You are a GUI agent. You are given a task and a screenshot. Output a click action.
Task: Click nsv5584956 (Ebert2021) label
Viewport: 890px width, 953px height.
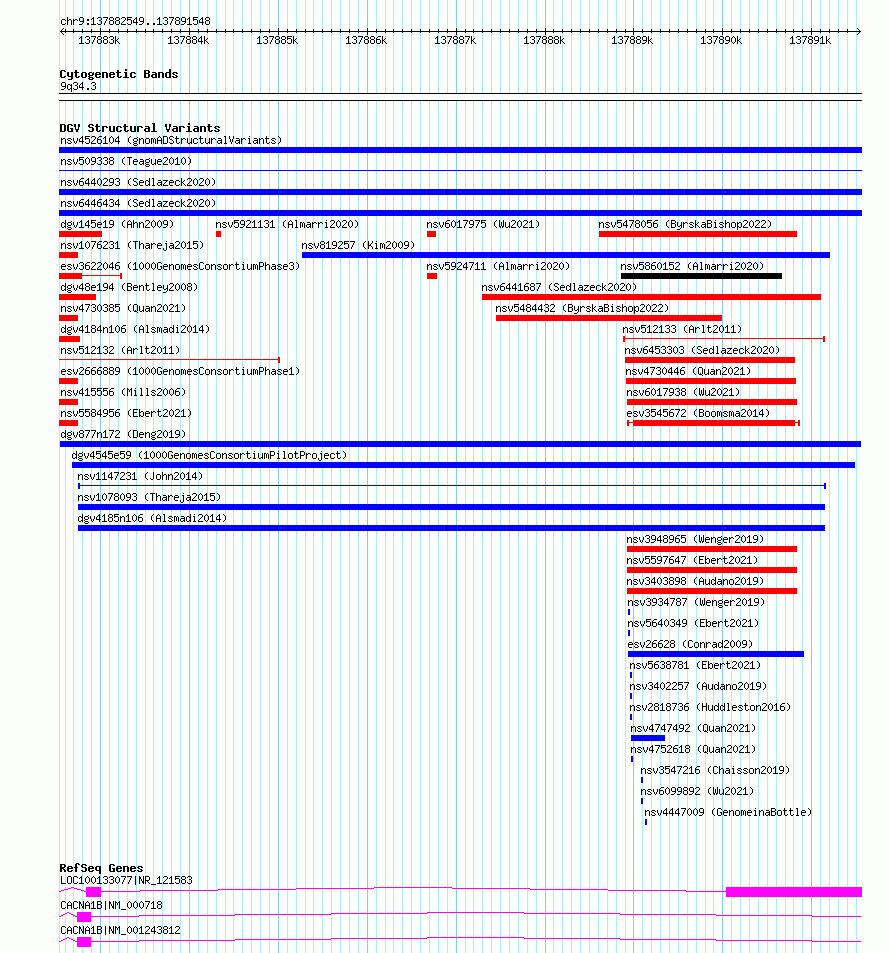pos(126,413)
